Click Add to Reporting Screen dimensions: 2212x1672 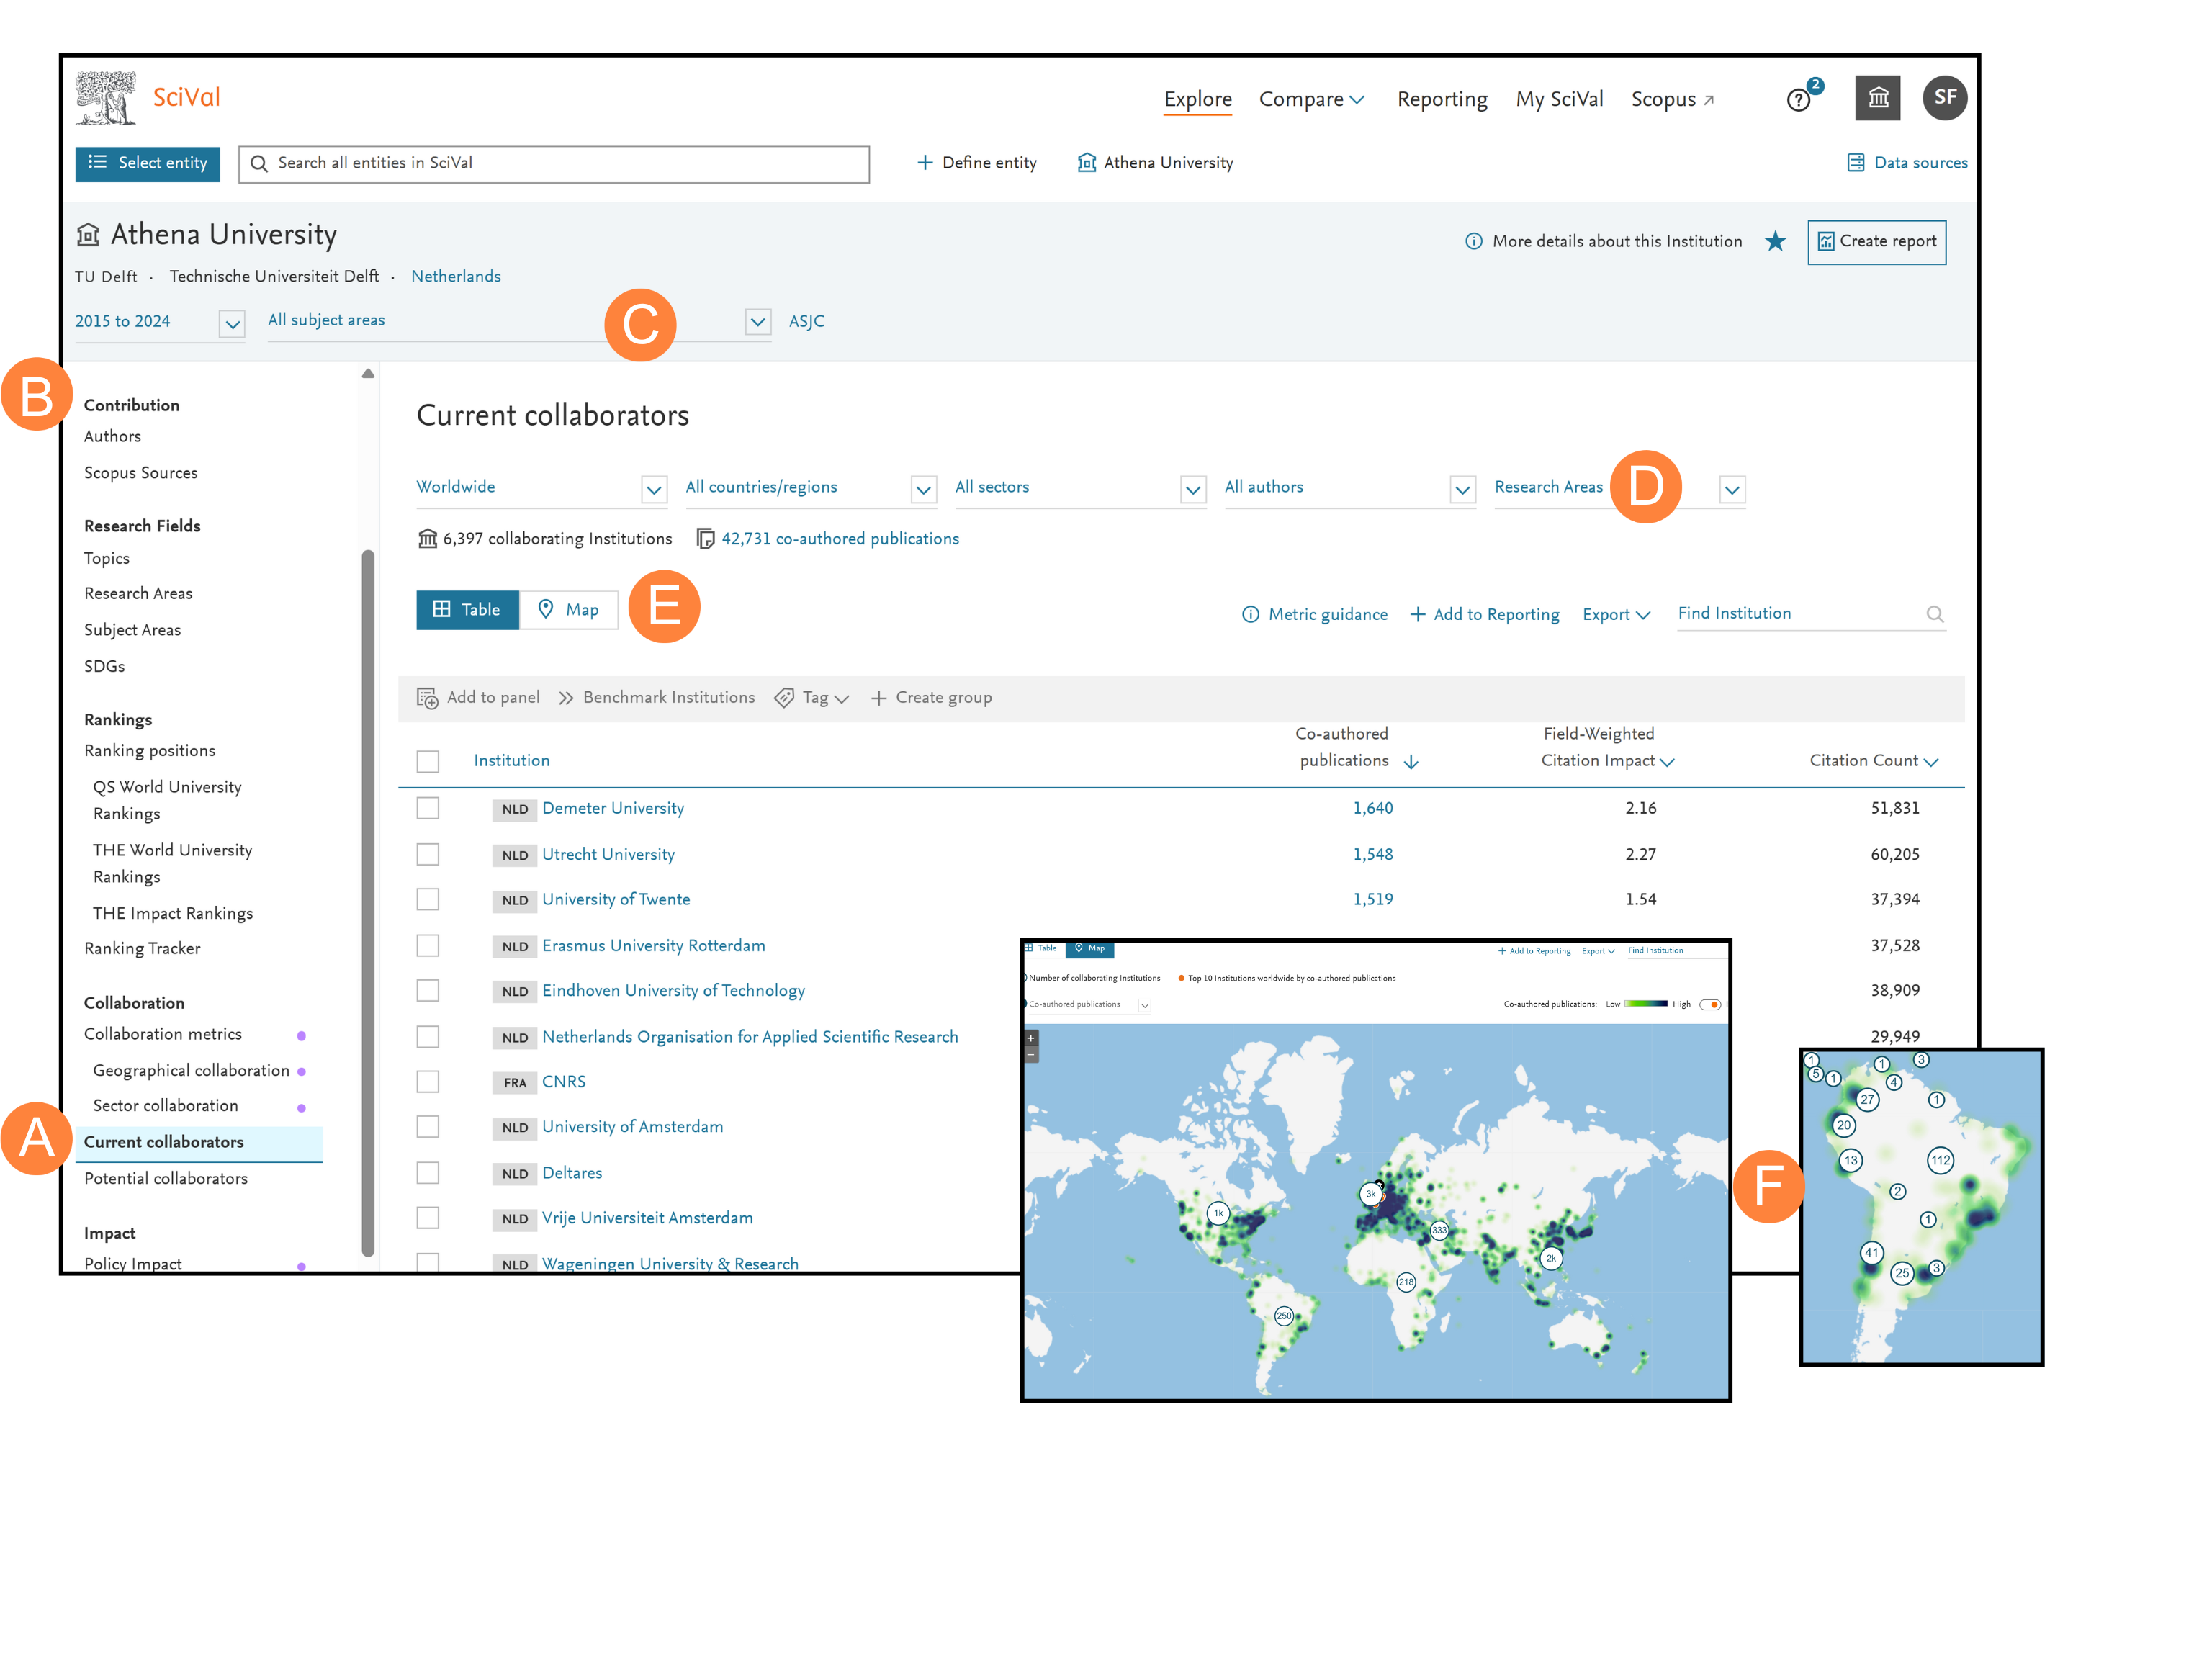pos(1484,615)
